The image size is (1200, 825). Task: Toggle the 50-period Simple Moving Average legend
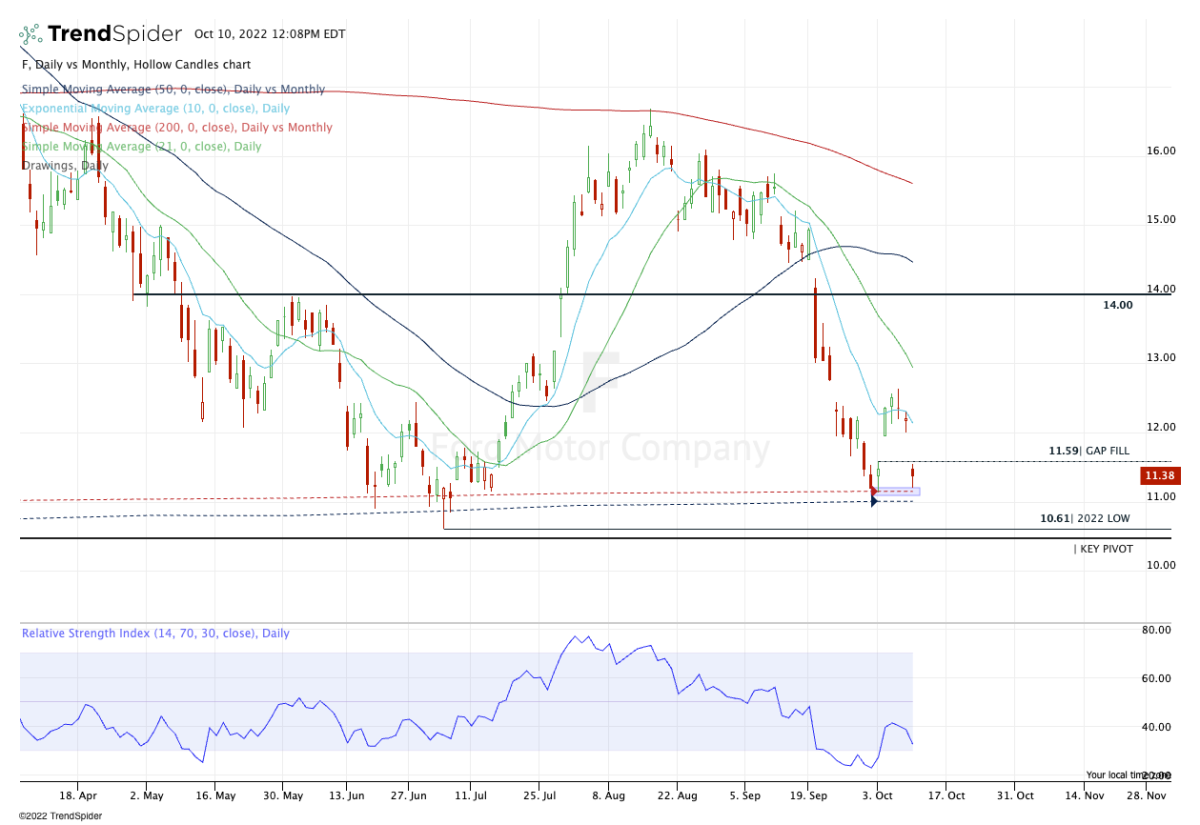pos(173,89)
